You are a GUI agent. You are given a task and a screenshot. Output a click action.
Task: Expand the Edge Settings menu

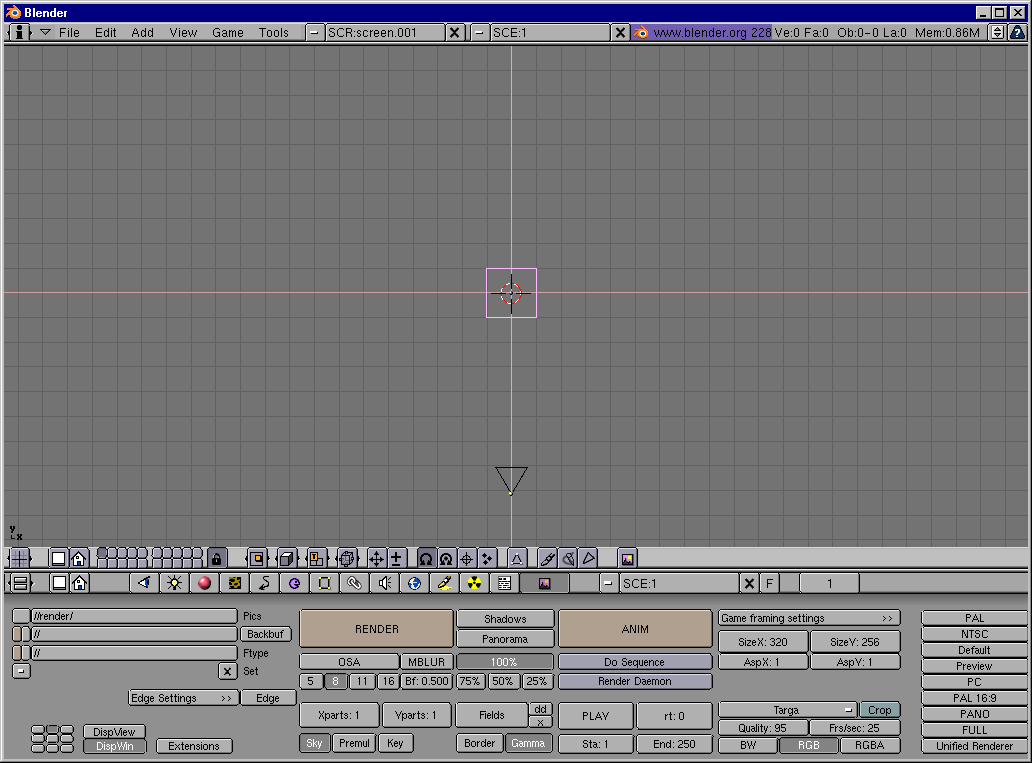(x=183, y=698)
